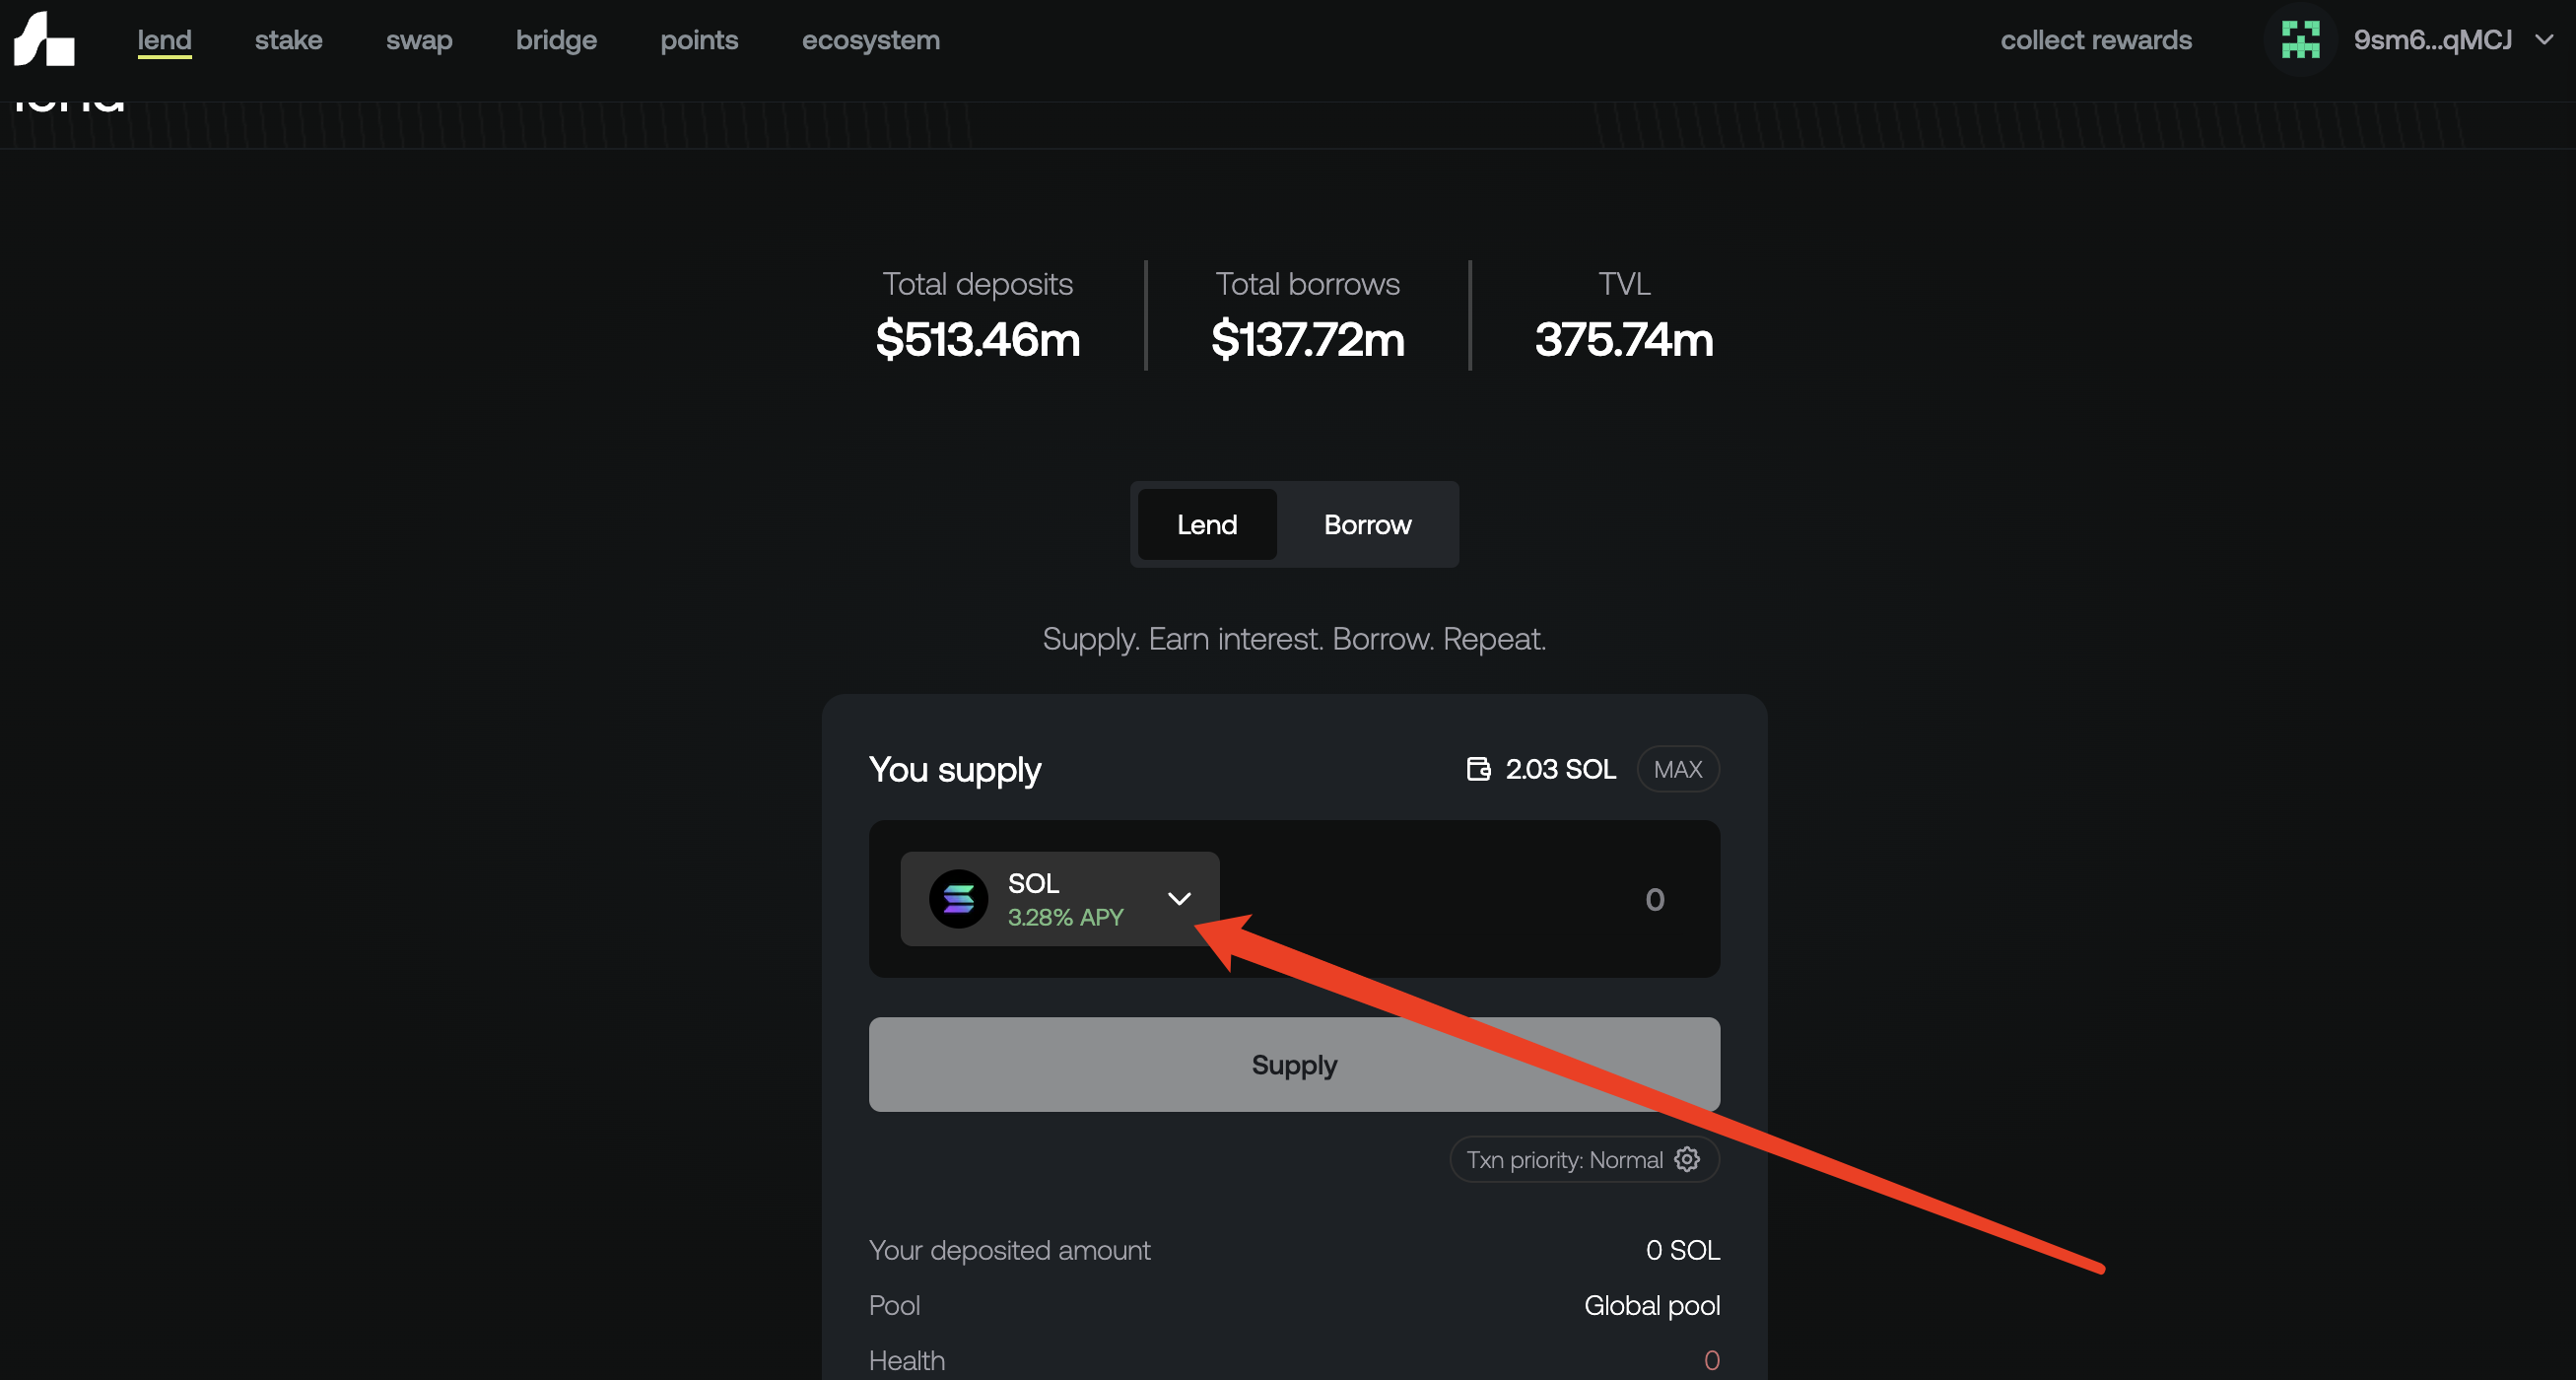Switch to Borrow mode toggle
The image size is (2576, 1380).
1367,524
